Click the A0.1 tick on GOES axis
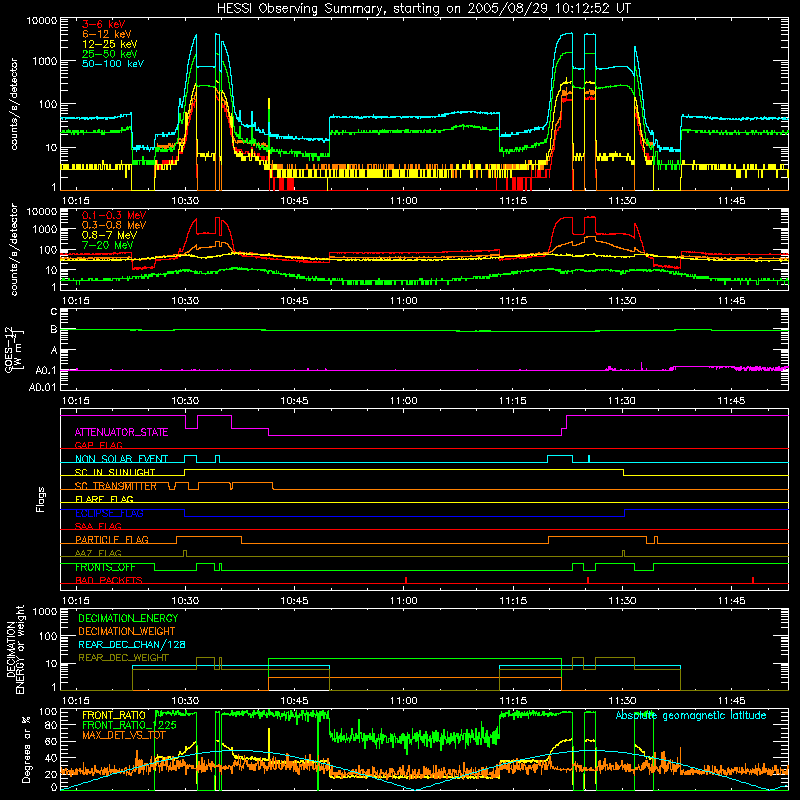Screen dimensions: 800x800 tap(45, 371)
